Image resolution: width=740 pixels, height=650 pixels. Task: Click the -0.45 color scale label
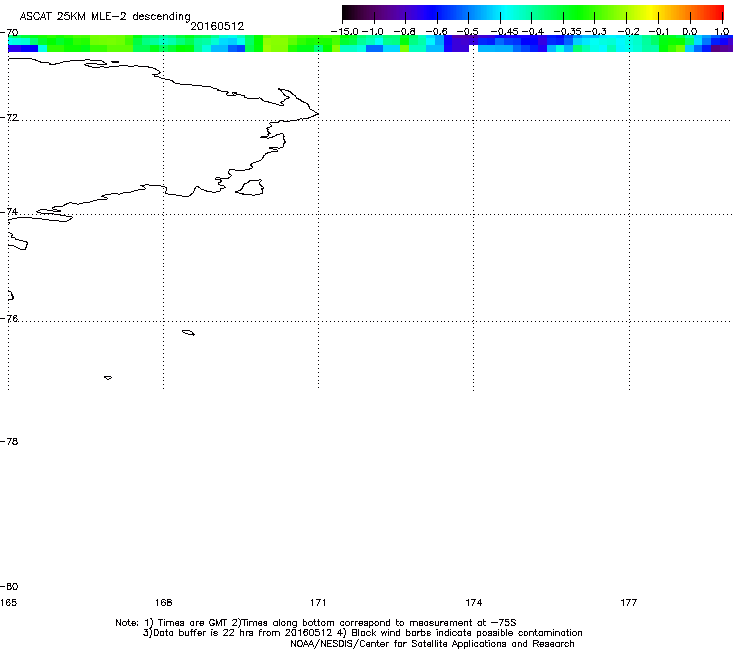point(504,32)
